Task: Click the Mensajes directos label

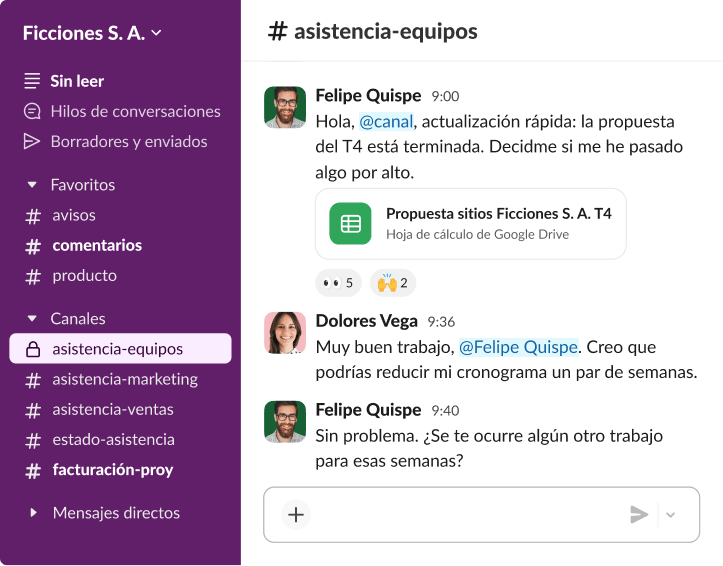Action: pos(116,513)
